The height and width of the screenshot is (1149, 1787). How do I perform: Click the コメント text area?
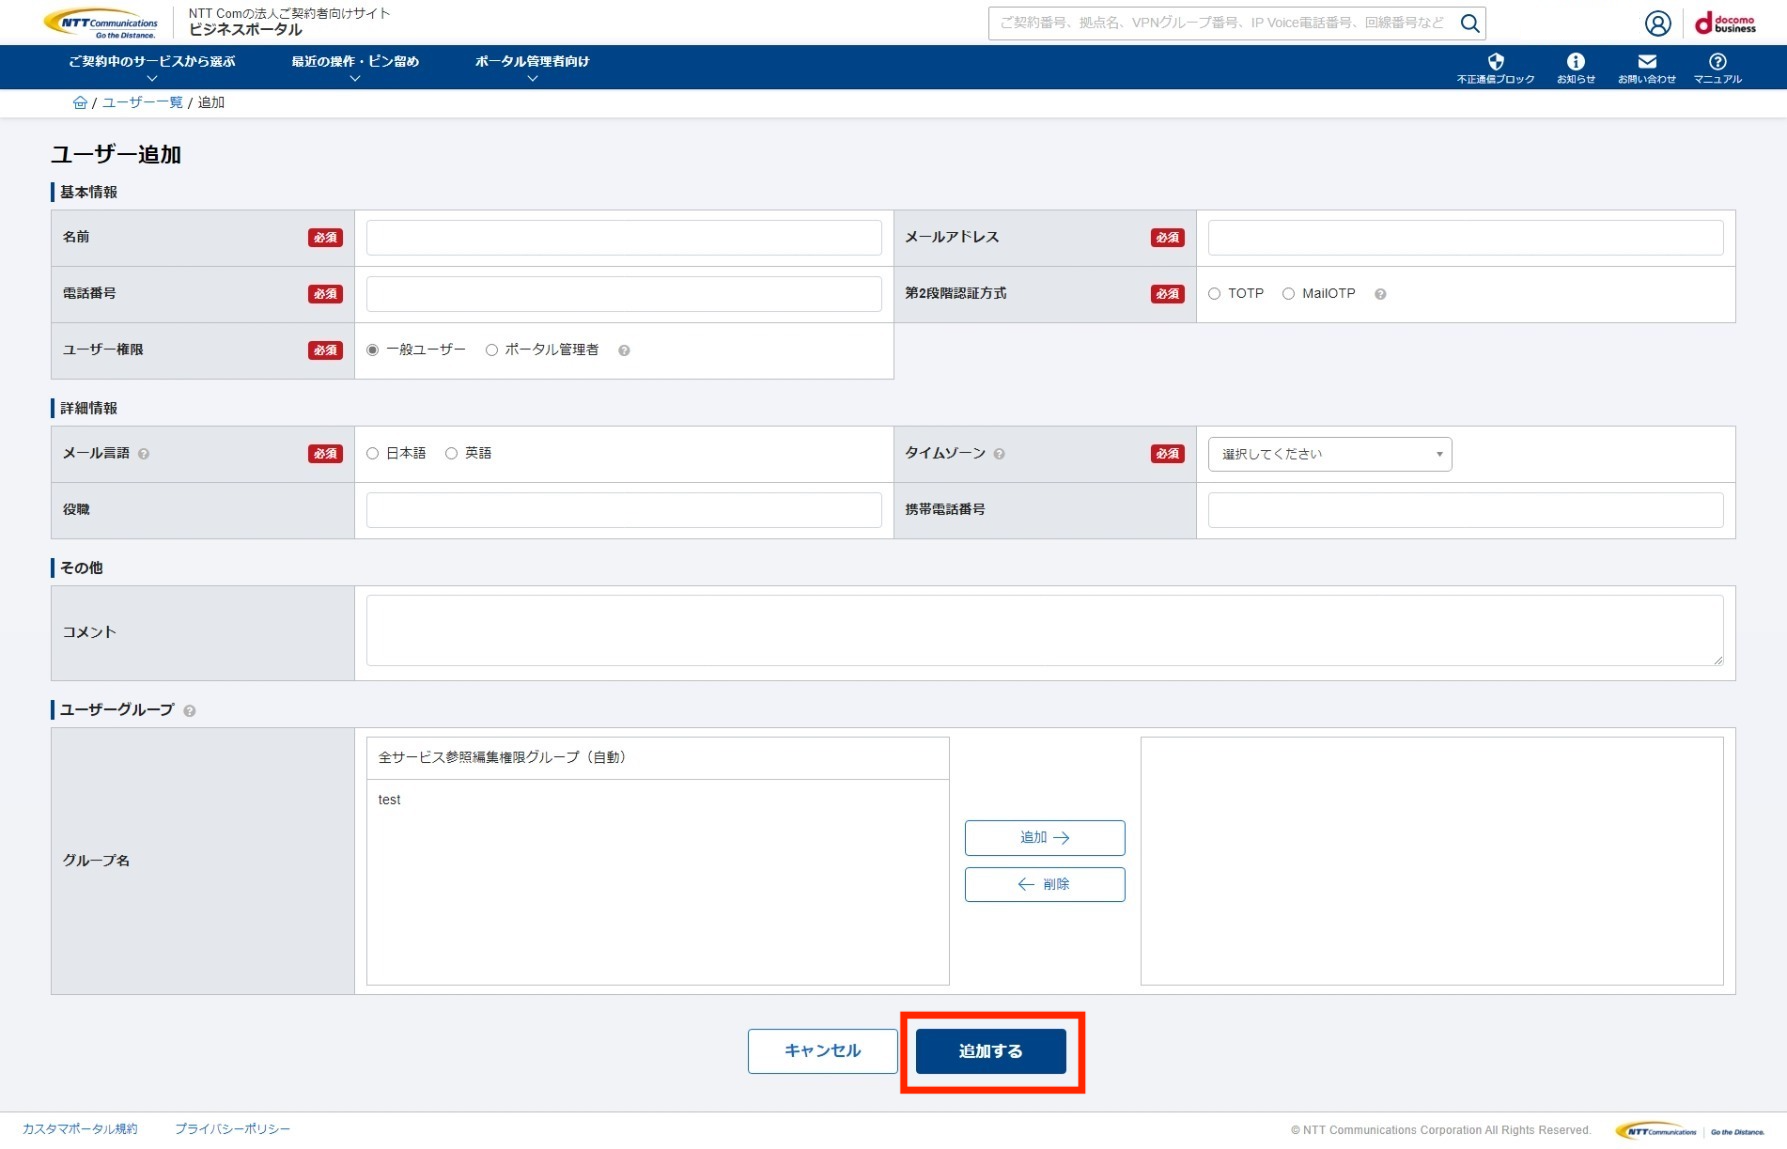1043,631
